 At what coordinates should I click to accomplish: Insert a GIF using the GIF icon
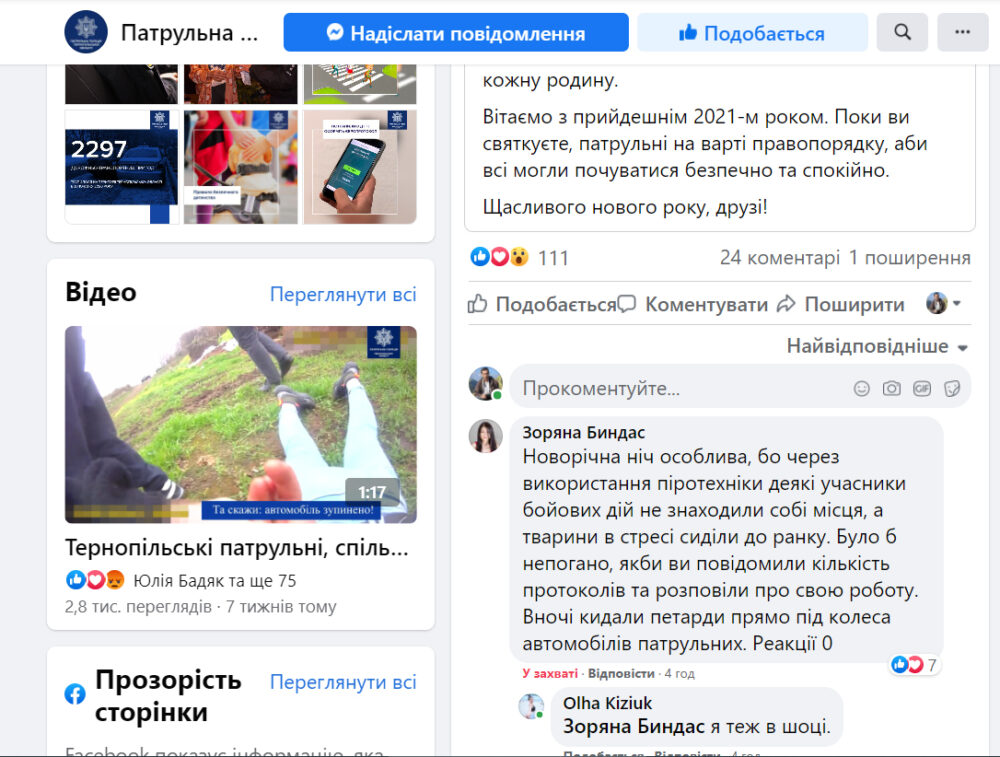[922, 388]
